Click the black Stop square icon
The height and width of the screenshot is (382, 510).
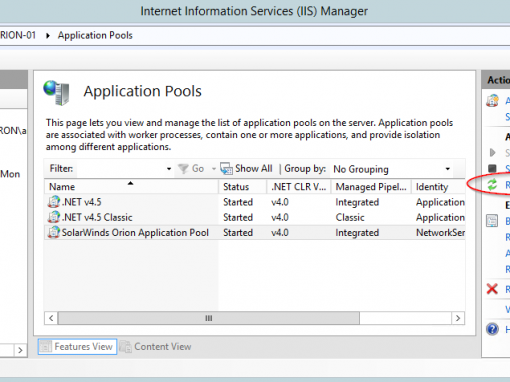point(492,168)
